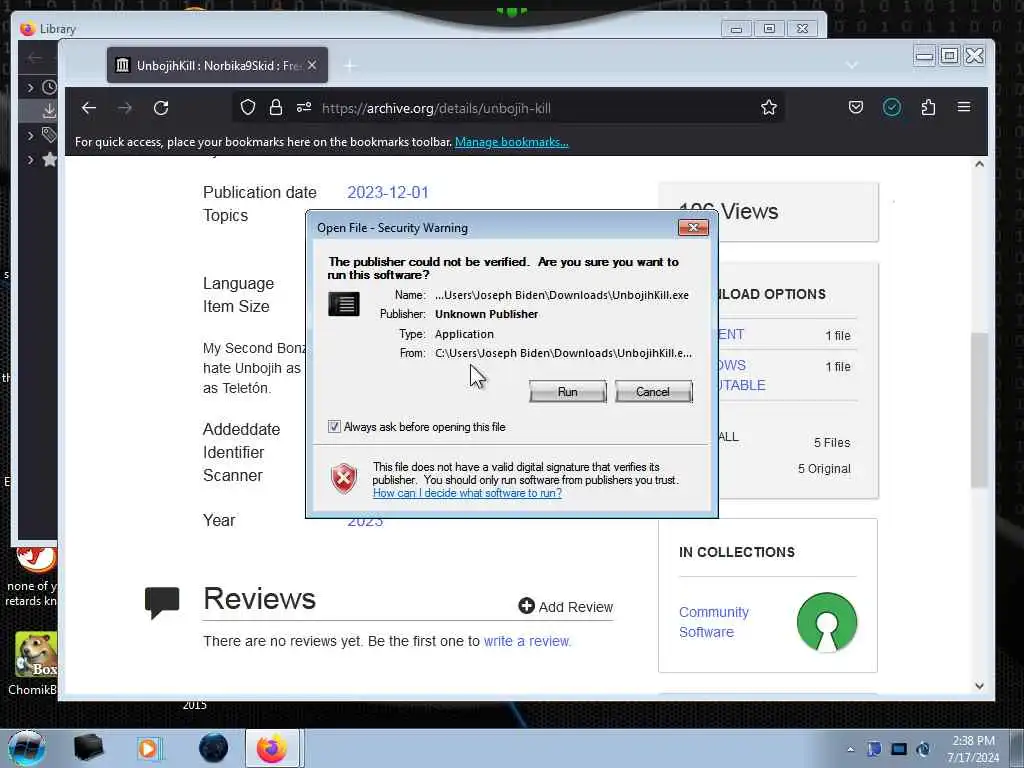The width and height of the screenshot is (1024, 768).
Task: Expand All Bookmarks star item in Library
Action: click(30, 159)
